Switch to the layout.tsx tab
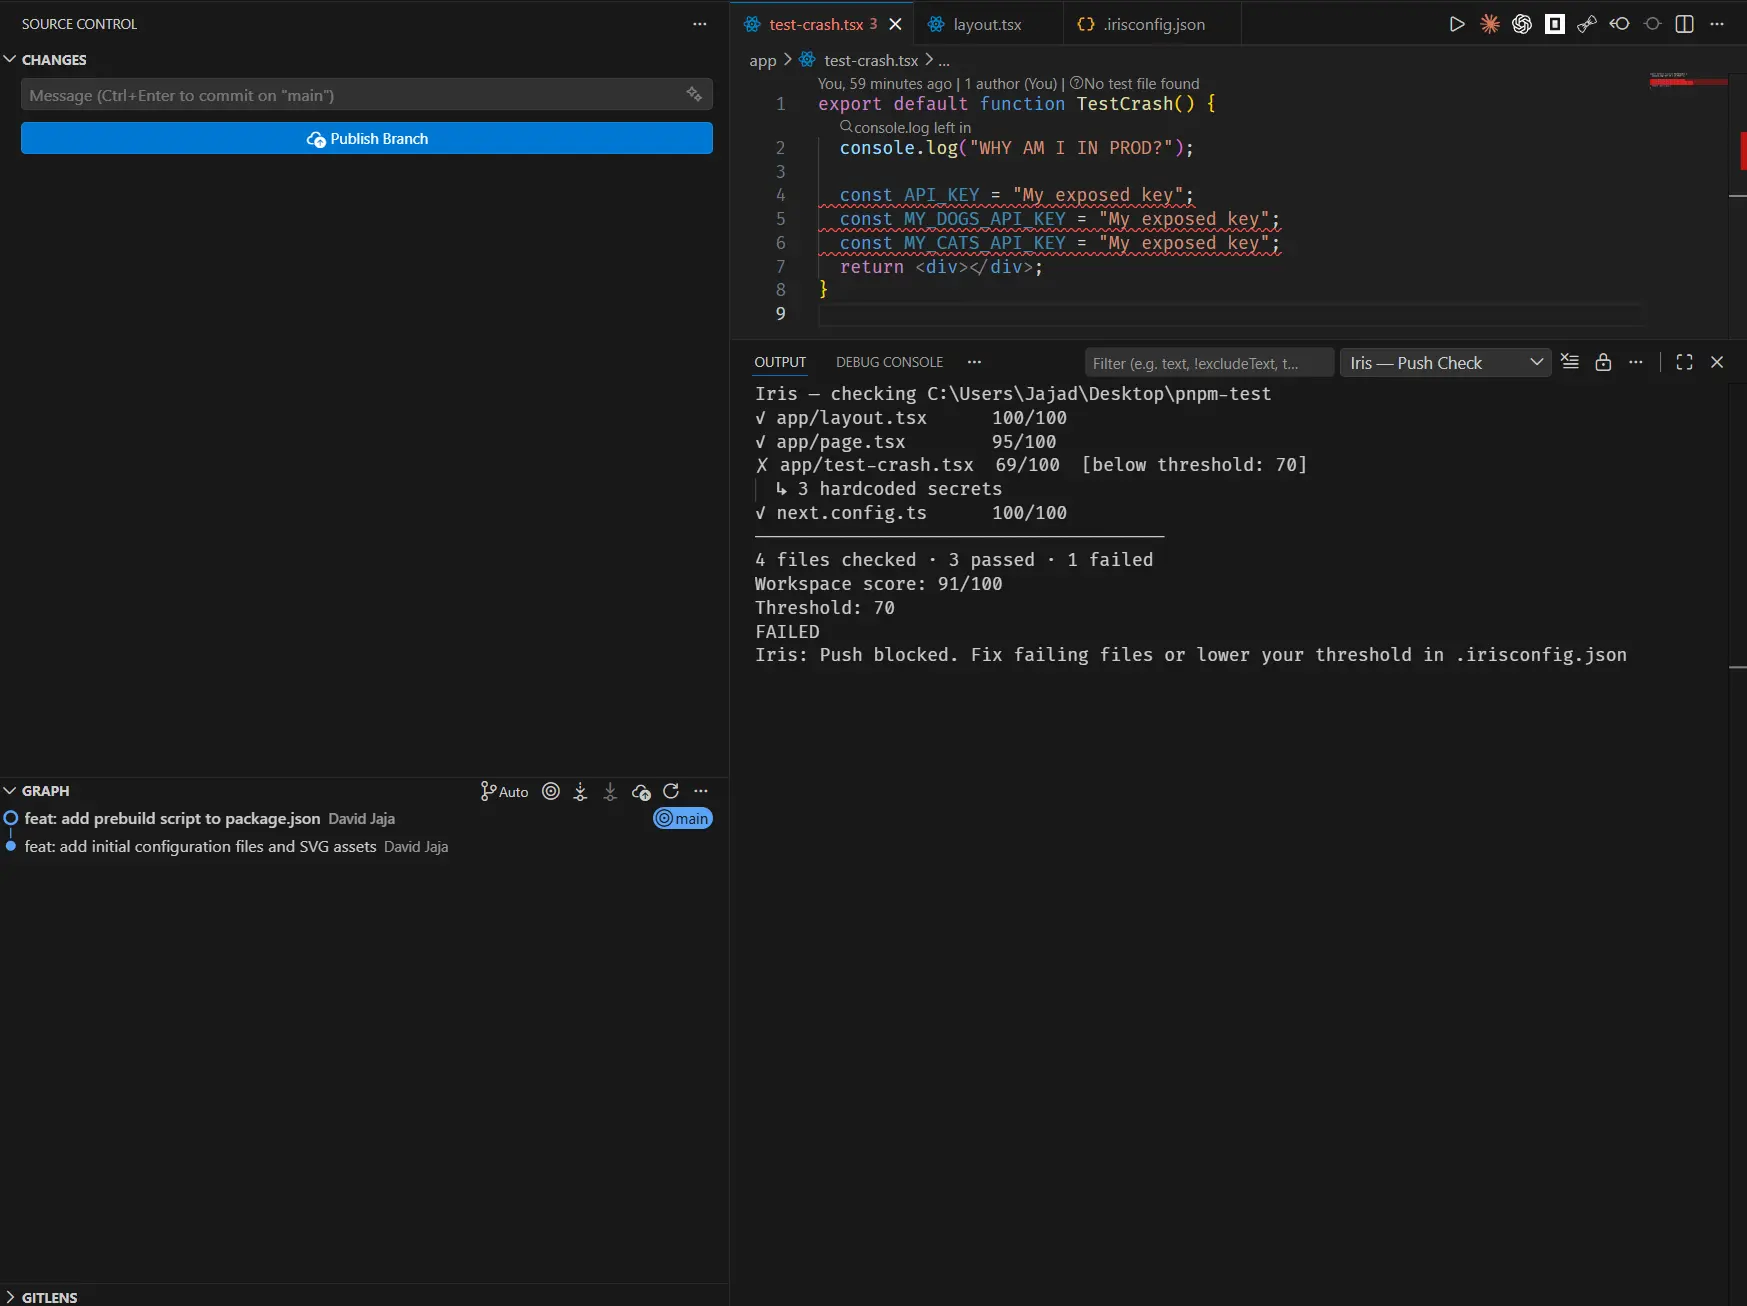The width and height of the screenshot is (1747, 1306). point(987,24)
